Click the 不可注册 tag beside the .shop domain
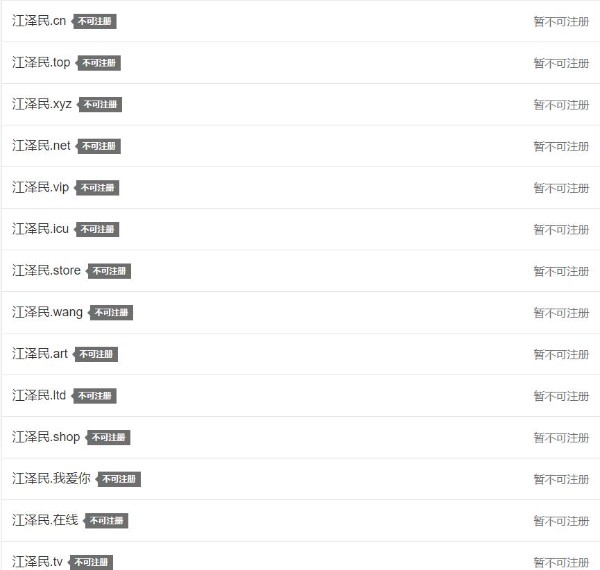Image resolution: width=600 pixels, height=570 pixels. (x=109, y=438)
